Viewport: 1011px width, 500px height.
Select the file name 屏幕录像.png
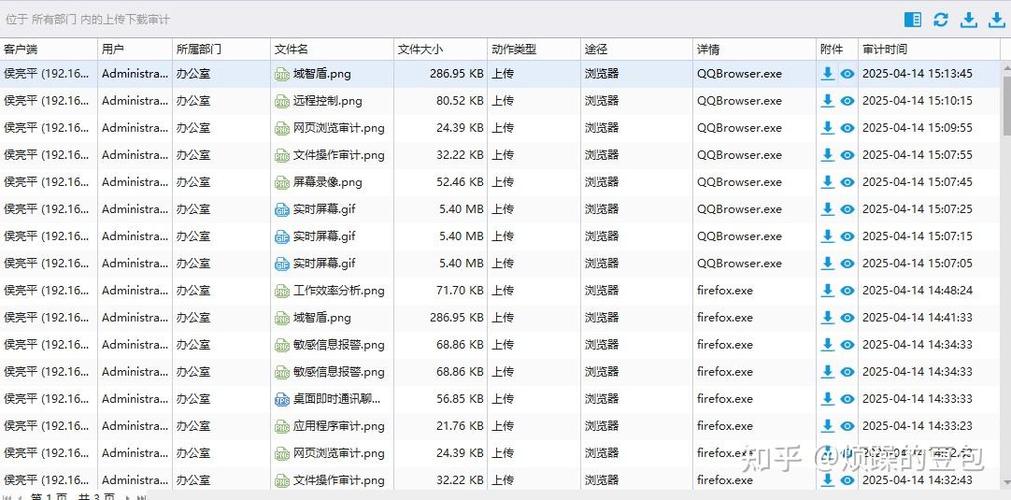[328, 182]
